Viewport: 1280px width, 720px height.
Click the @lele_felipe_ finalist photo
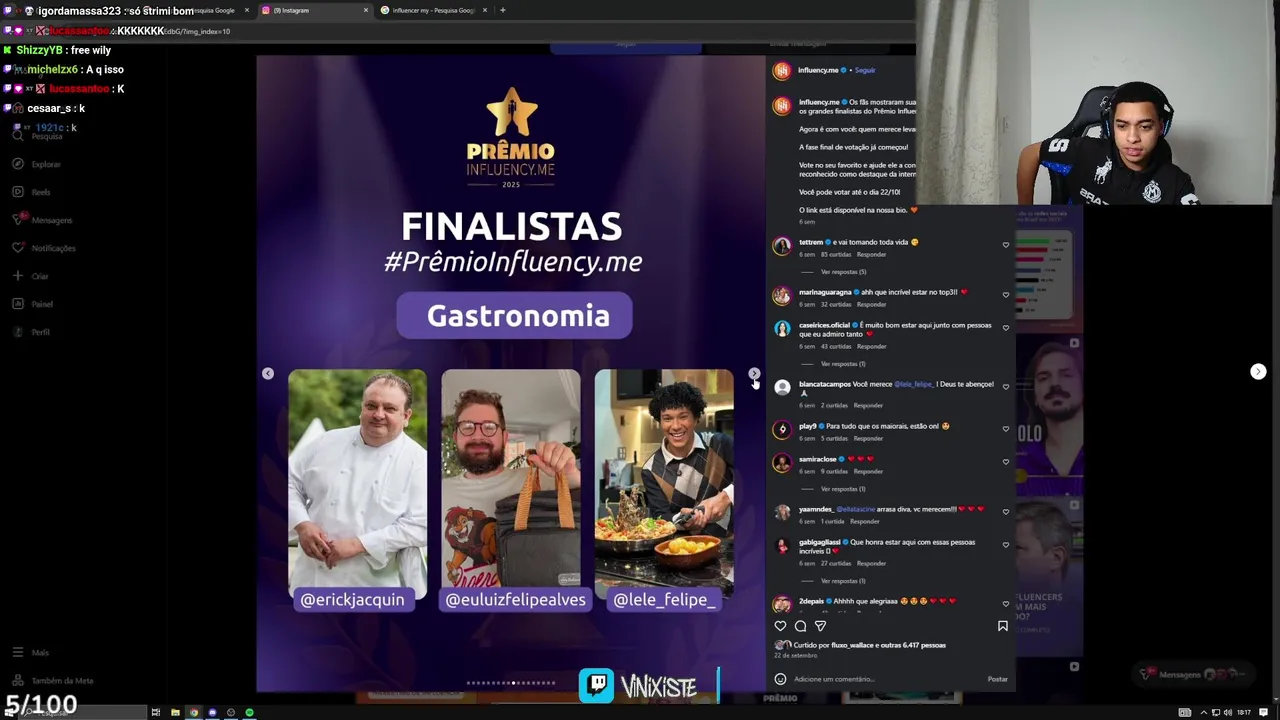664,484
